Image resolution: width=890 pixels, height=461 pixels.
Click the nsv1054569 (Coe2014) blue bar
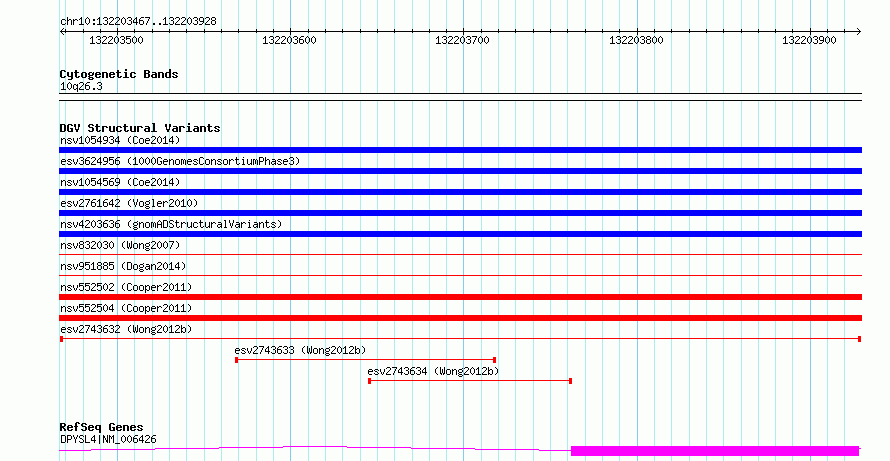point(460,192)
